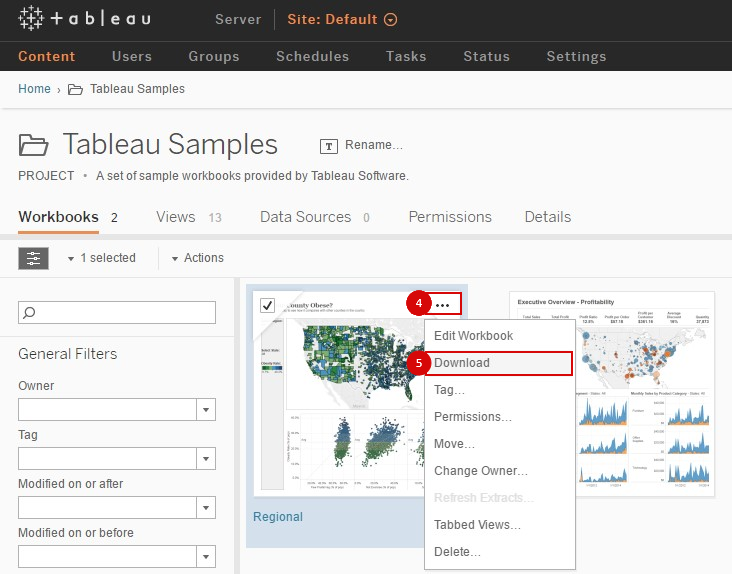Open the Schedules navigation item
This screenshot has height=574, width=732.
pos(312,56)
